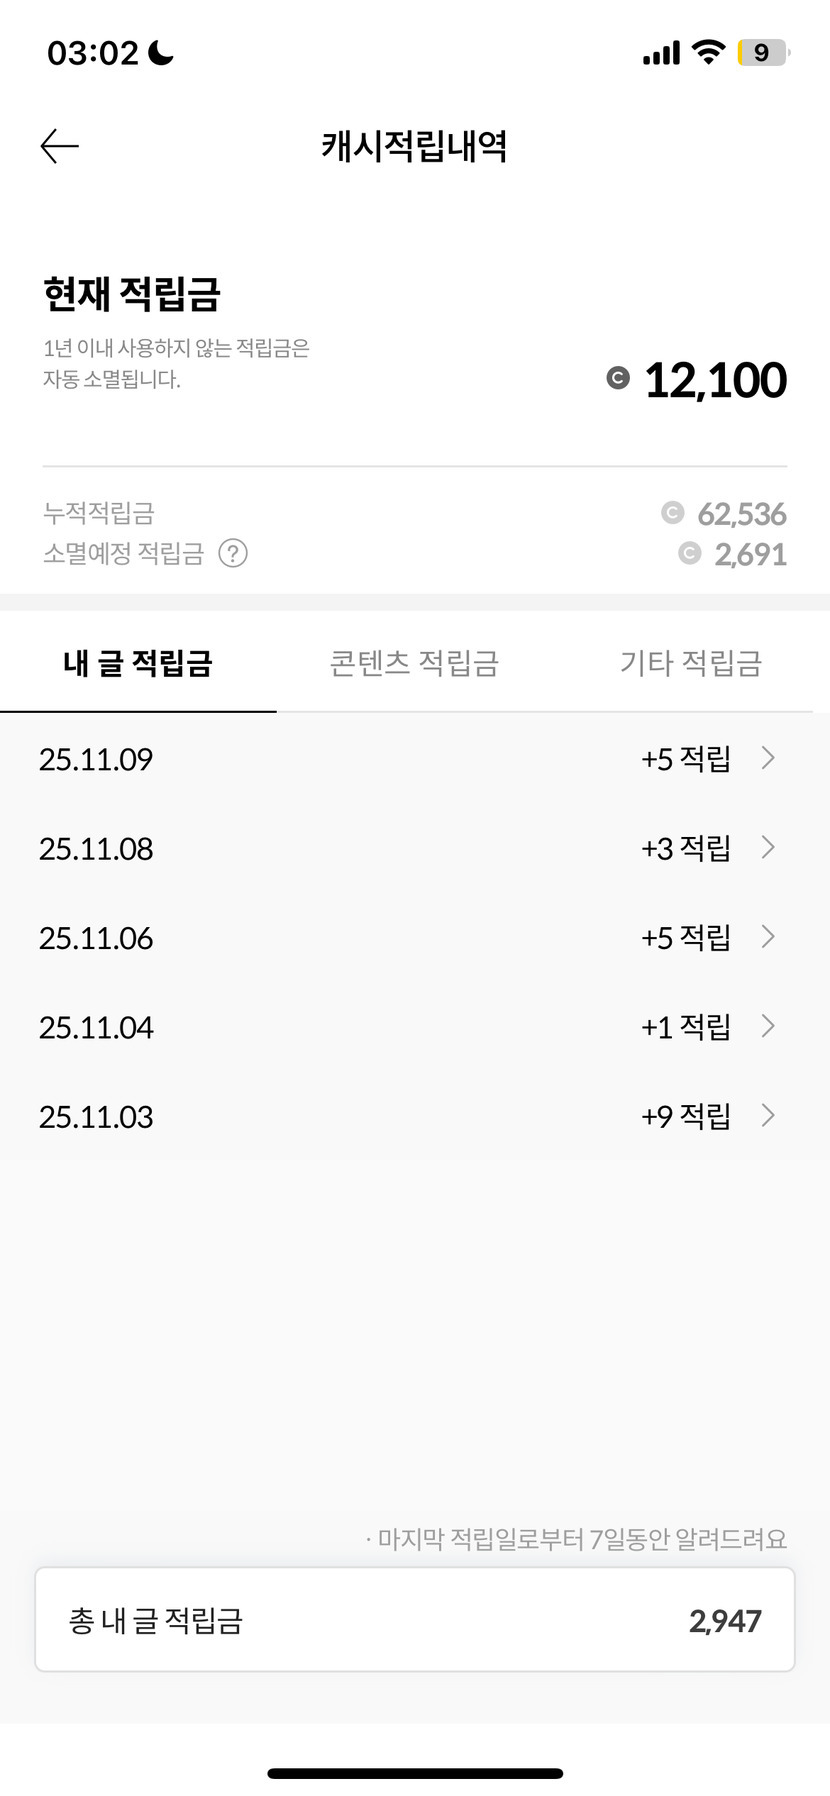Tap the question mark help icon
Screen dimensions: 830x1796
tap(233, 553)
